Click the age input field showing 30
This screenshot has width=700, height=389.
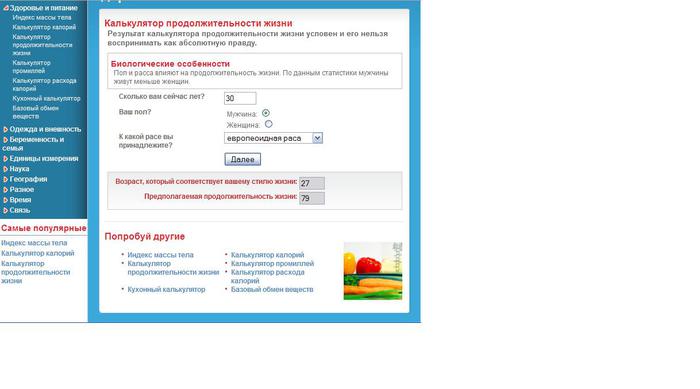pyautogui.click(x=240, y=98)
